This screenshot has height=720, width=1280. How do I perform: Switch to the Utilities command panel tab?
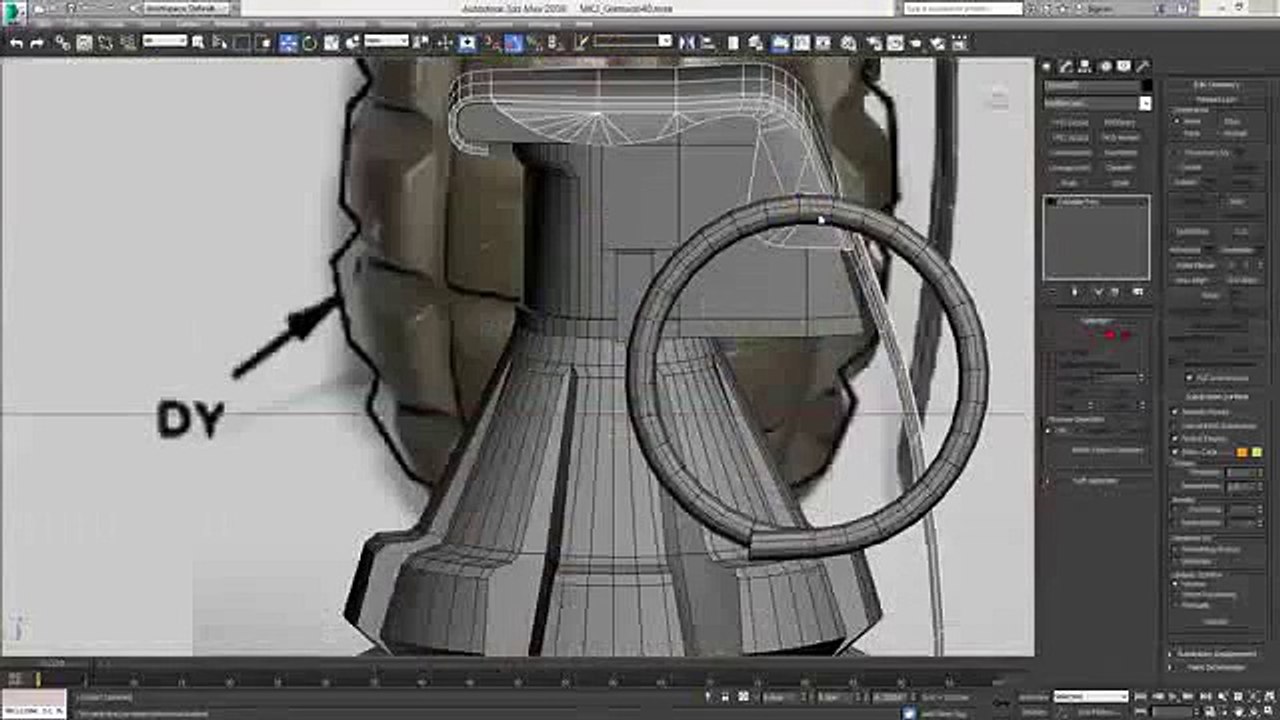click(1143, 67)
